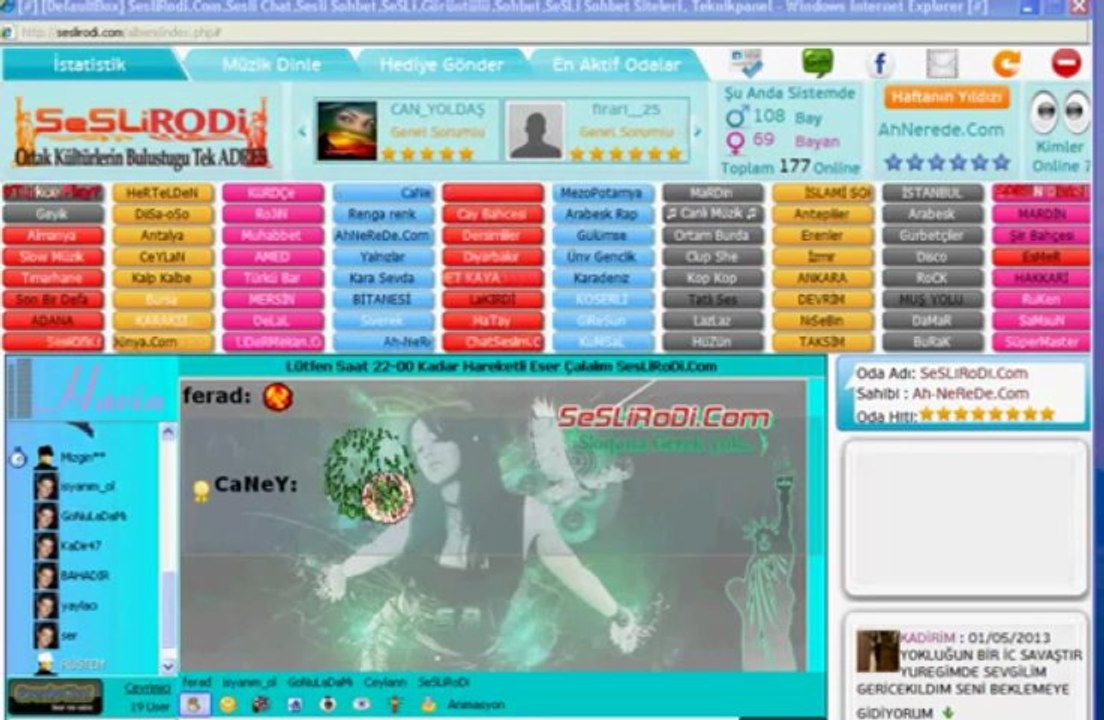Click the KADİRİM post avatar thumbnail
Viewport: 1104px width, 720px height.
click(x=877, y=651)
